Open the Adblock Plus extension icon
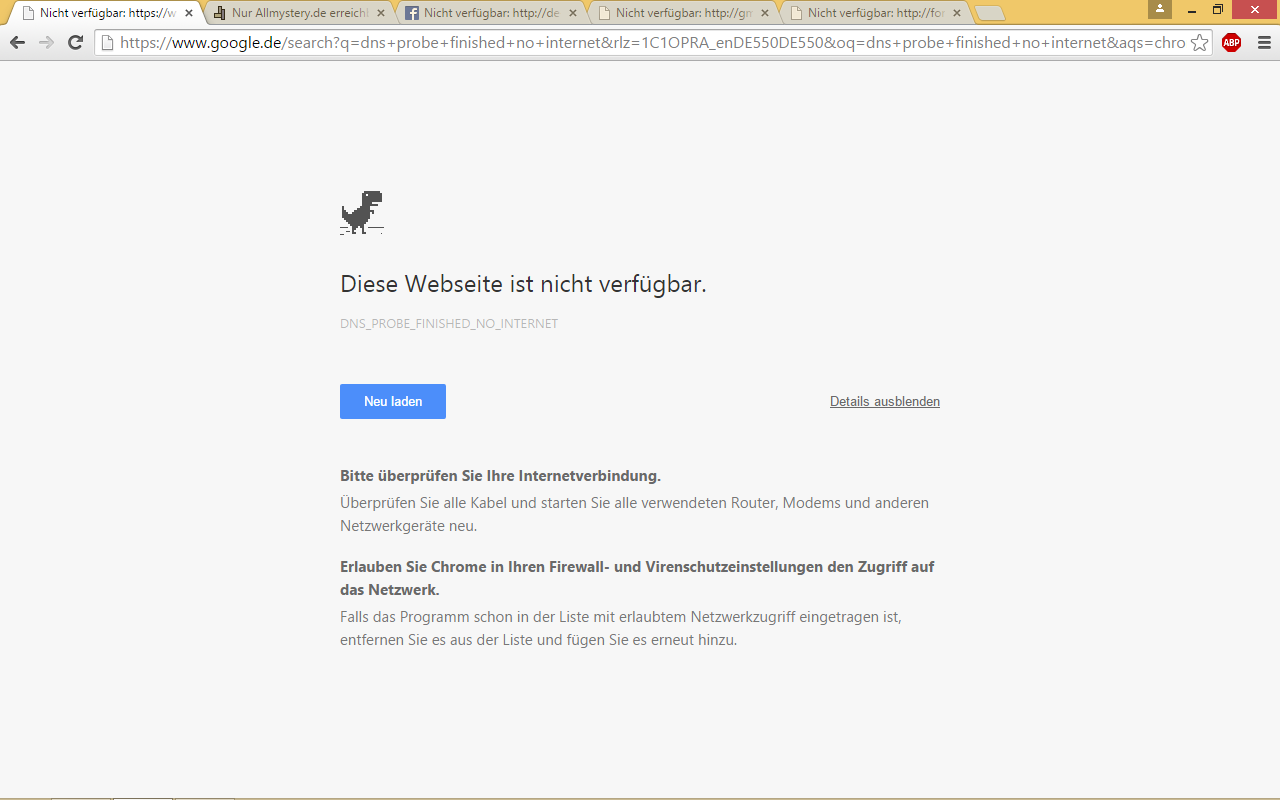The height and width of the screenshot is (800, 1280). tap(1232, 43)
